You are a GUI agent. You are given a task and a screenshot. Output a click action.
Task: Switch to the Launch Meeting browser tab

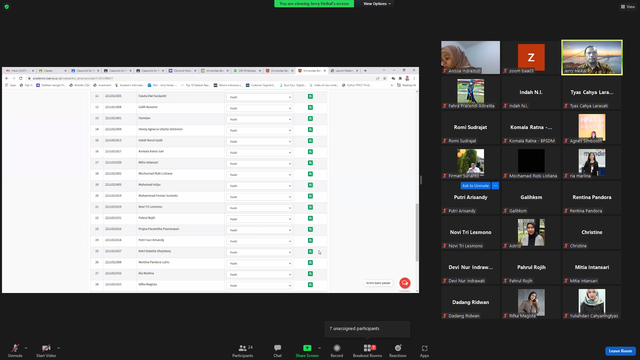(x=344, y=71)
